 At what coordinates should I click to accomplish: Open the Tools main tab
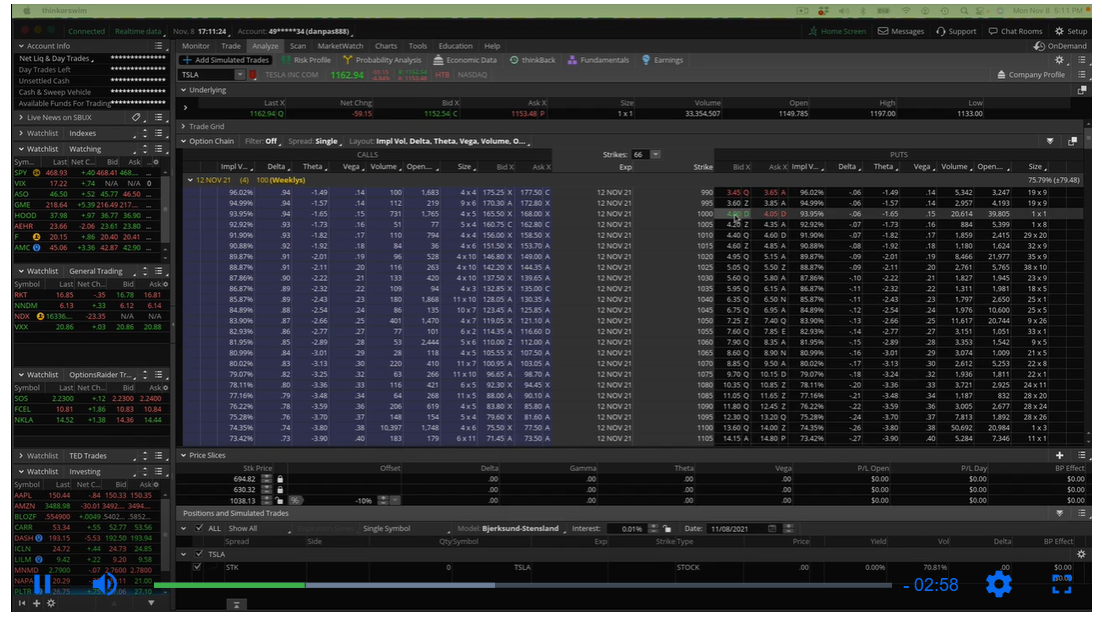point(417,46)
